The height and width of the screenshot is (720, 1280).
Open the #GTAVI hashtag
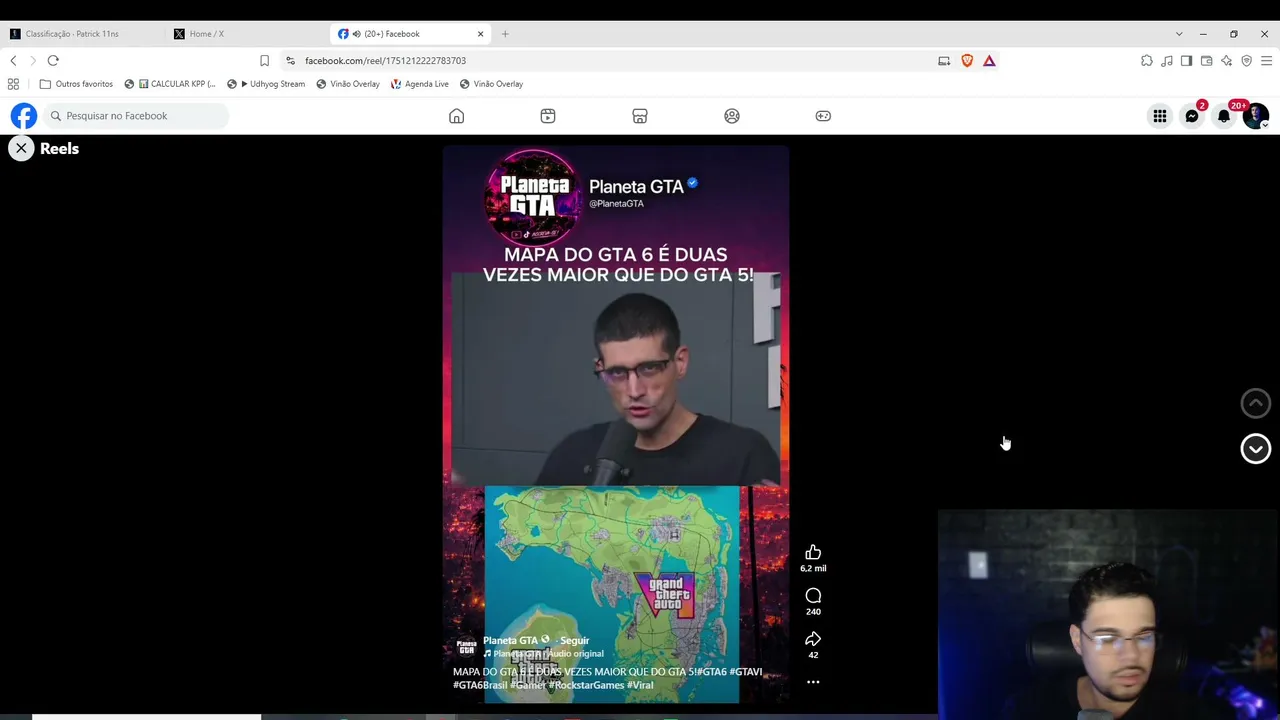point(746,672)
